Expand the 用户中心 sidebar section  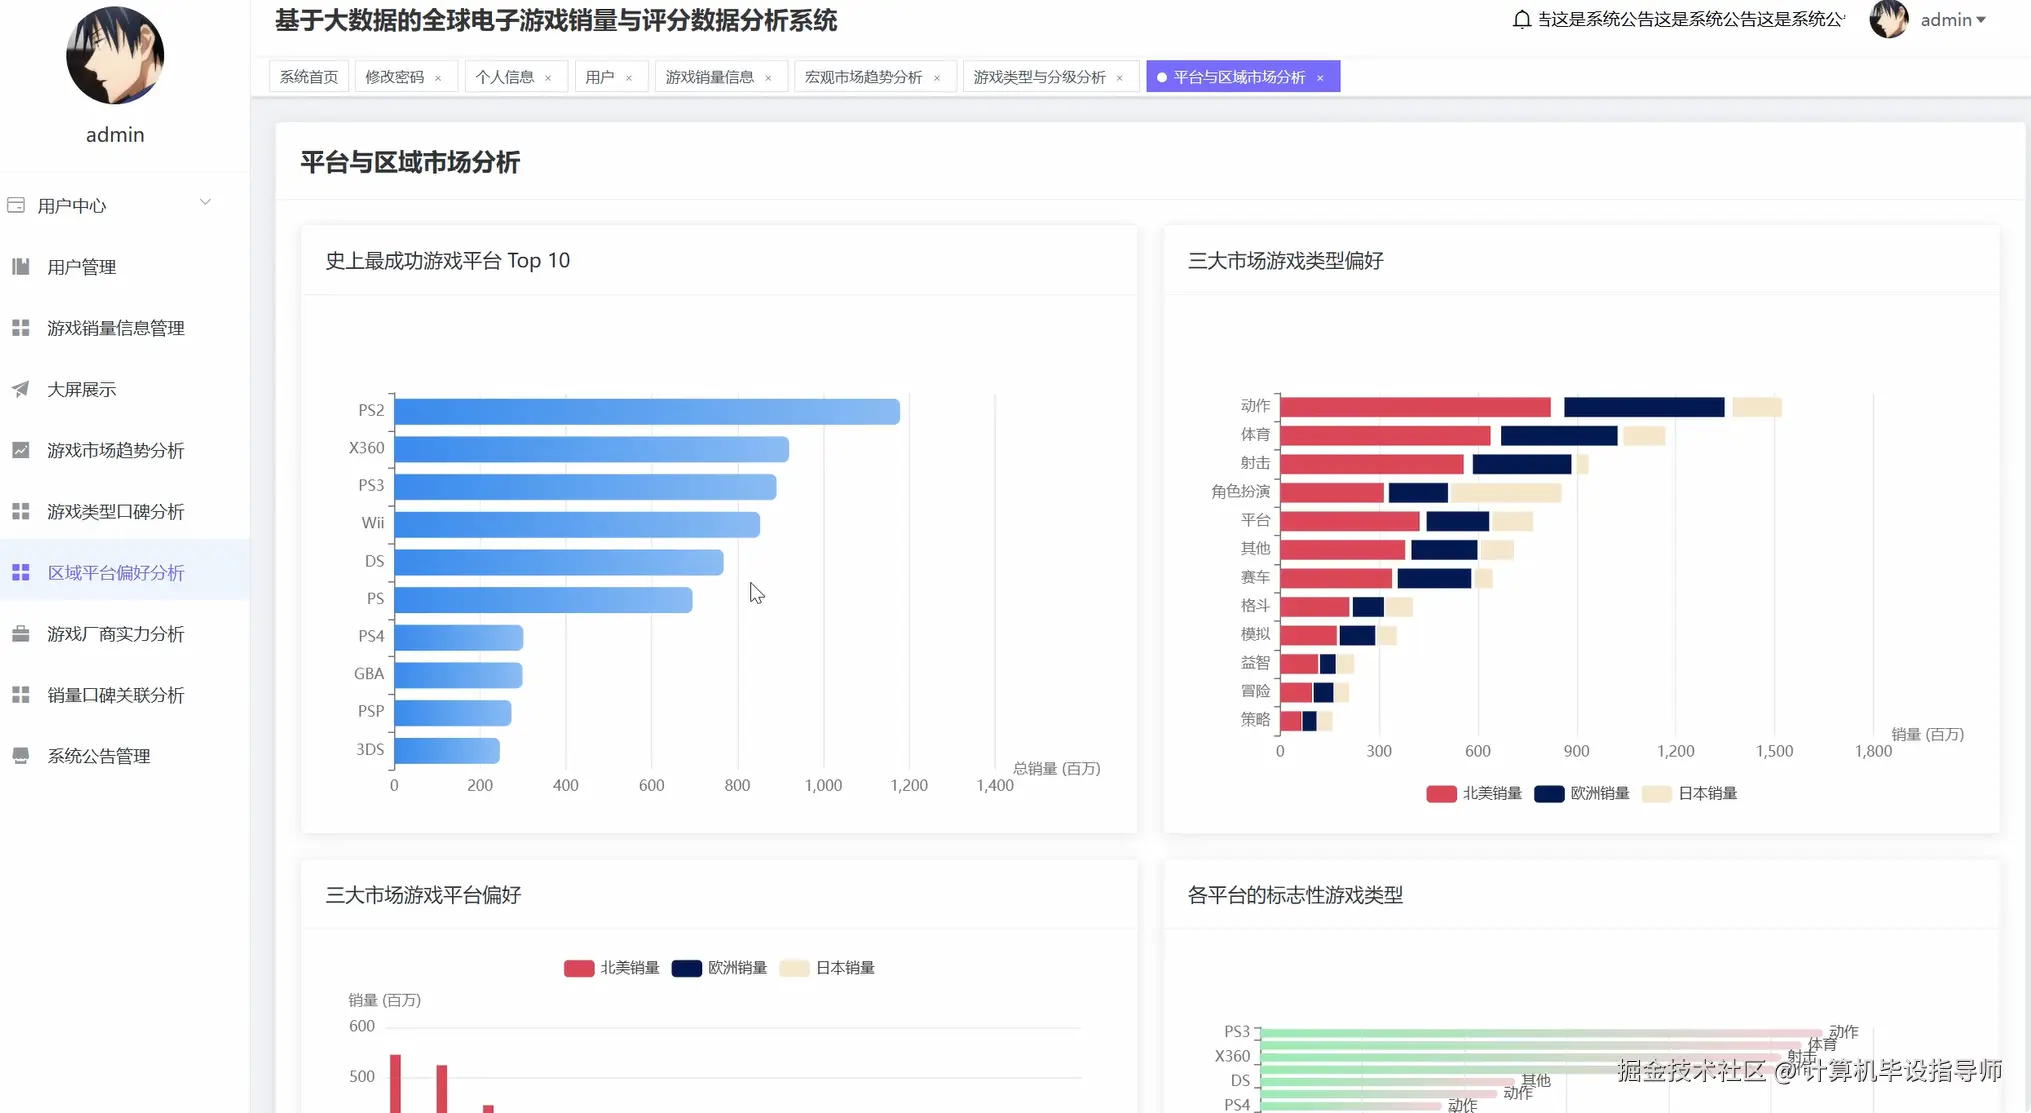[70, 205]
